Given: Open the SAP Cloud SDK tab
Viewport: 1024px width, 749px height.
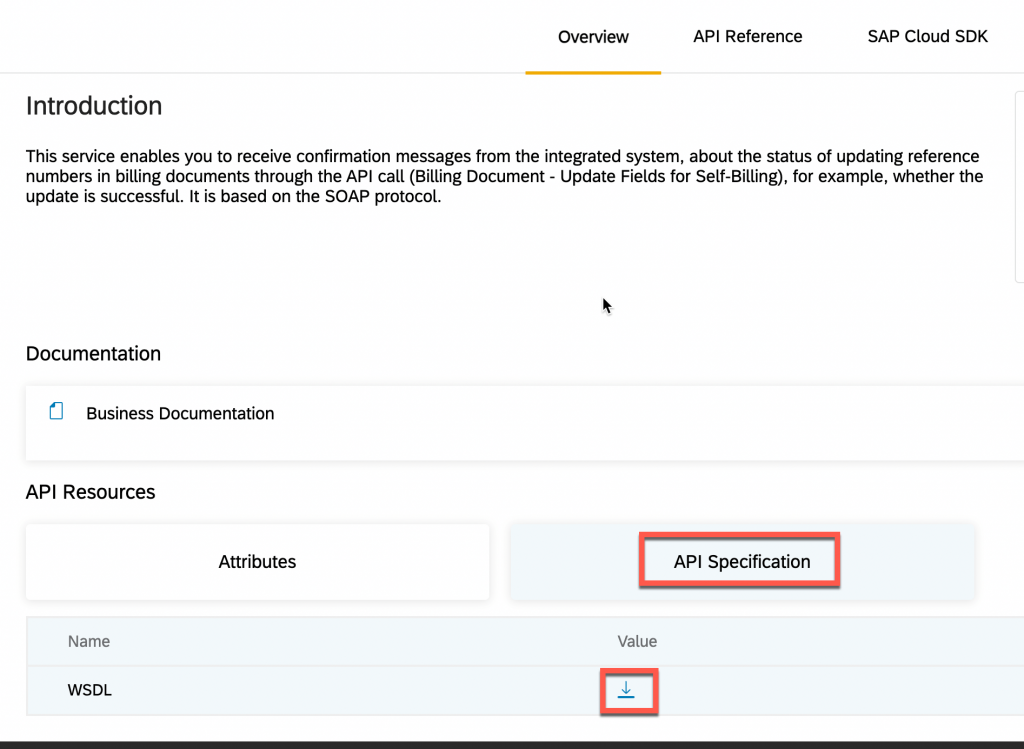Looking at the screenshot, I should [927, 37].
